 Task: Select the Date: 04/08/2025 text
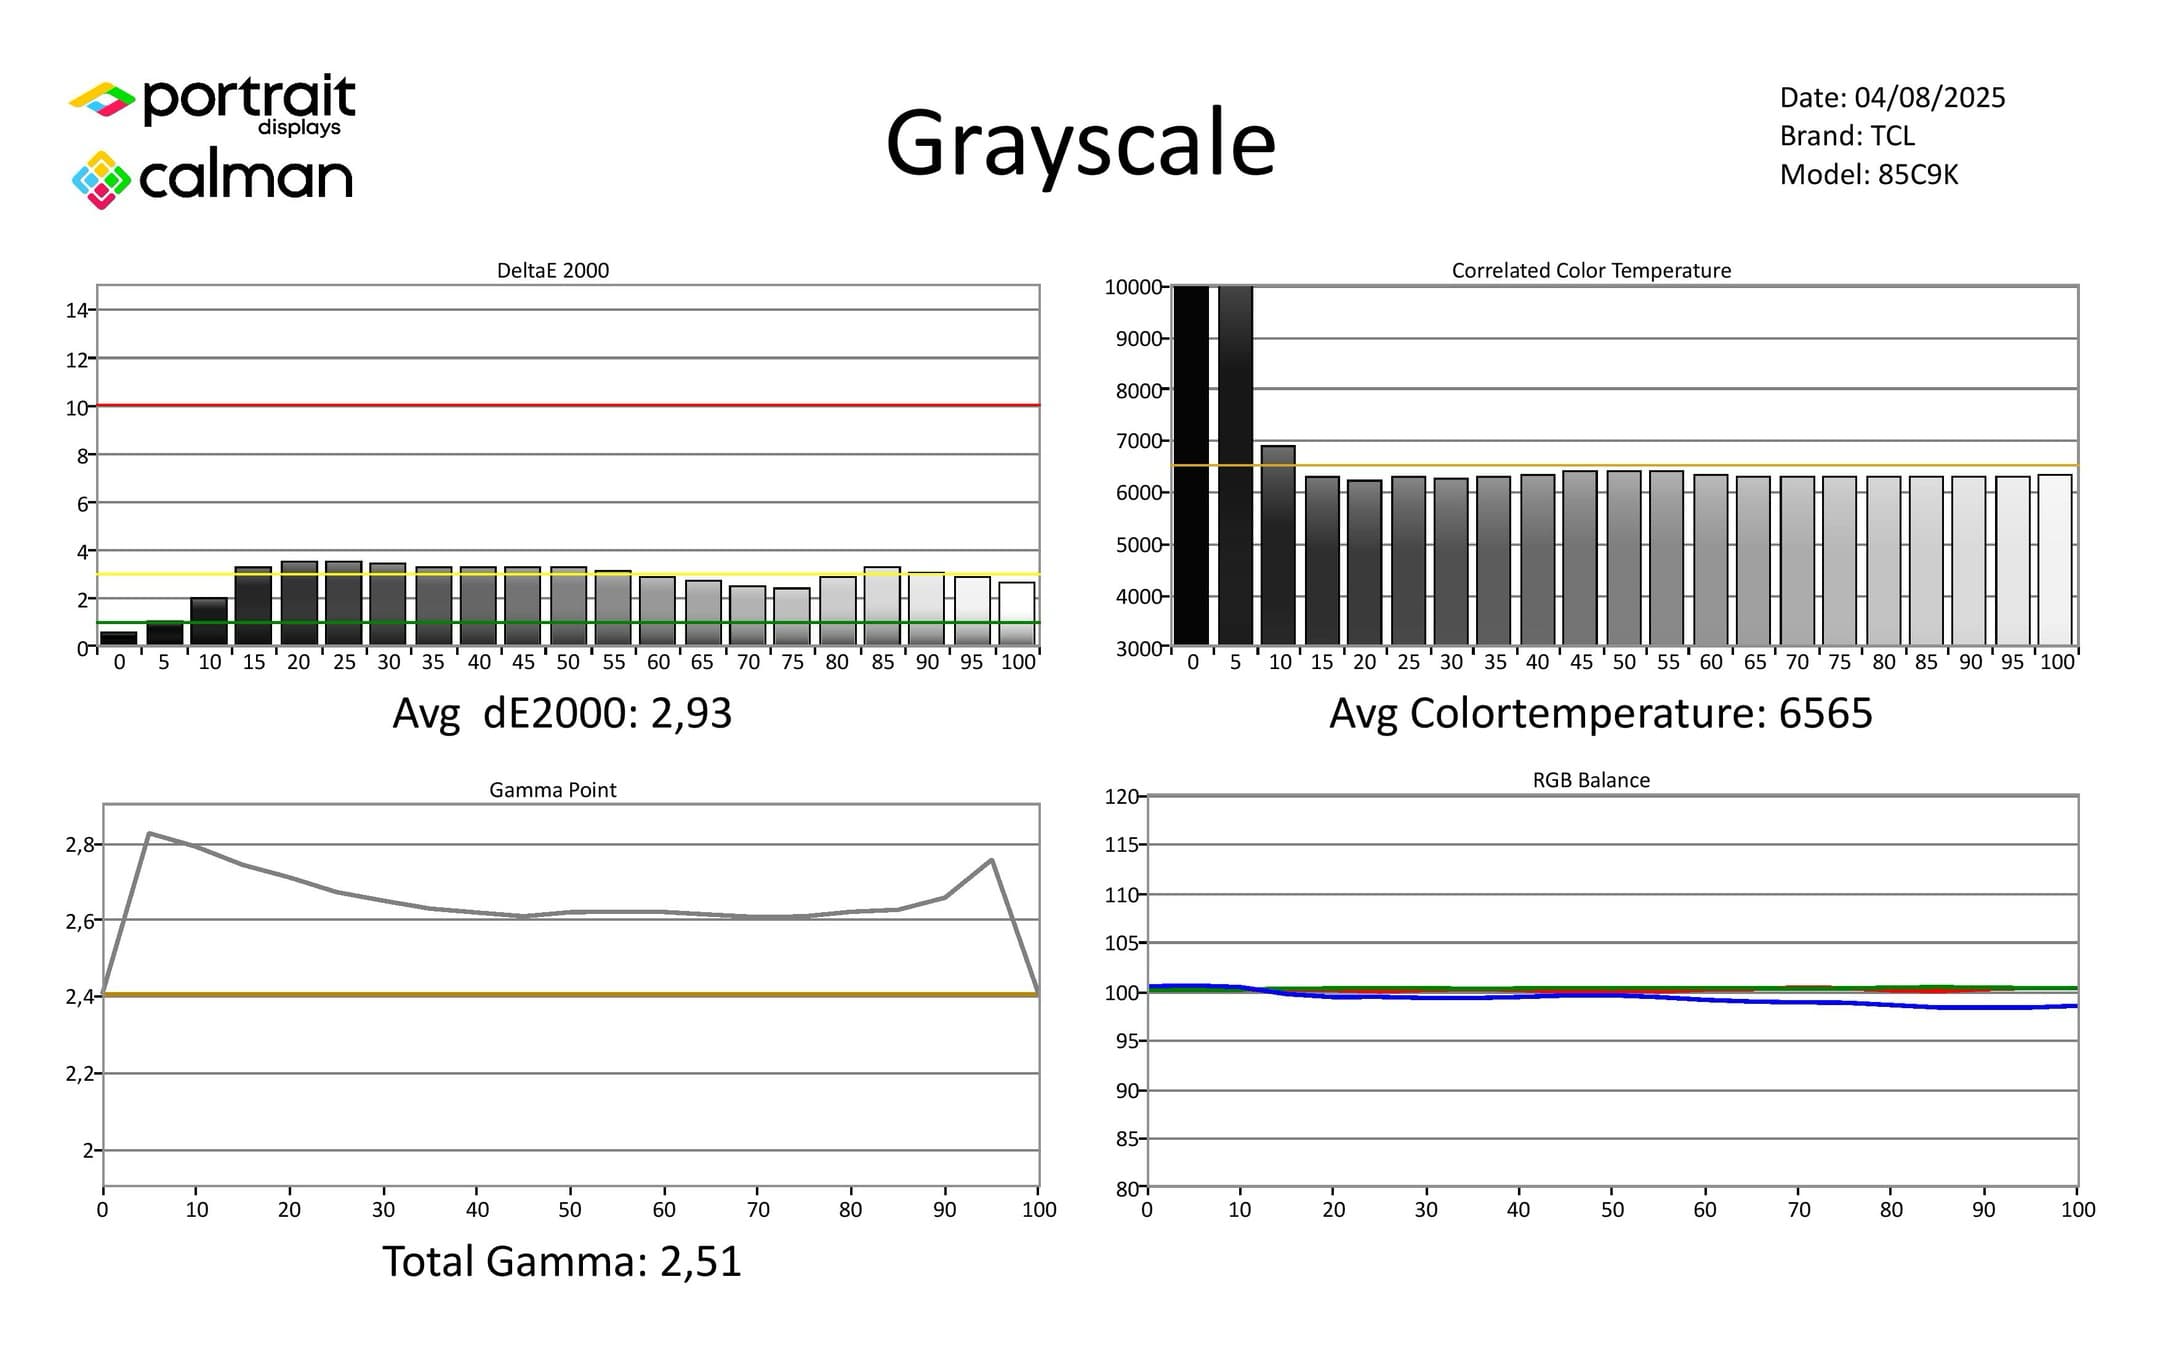click(1892, 97)
